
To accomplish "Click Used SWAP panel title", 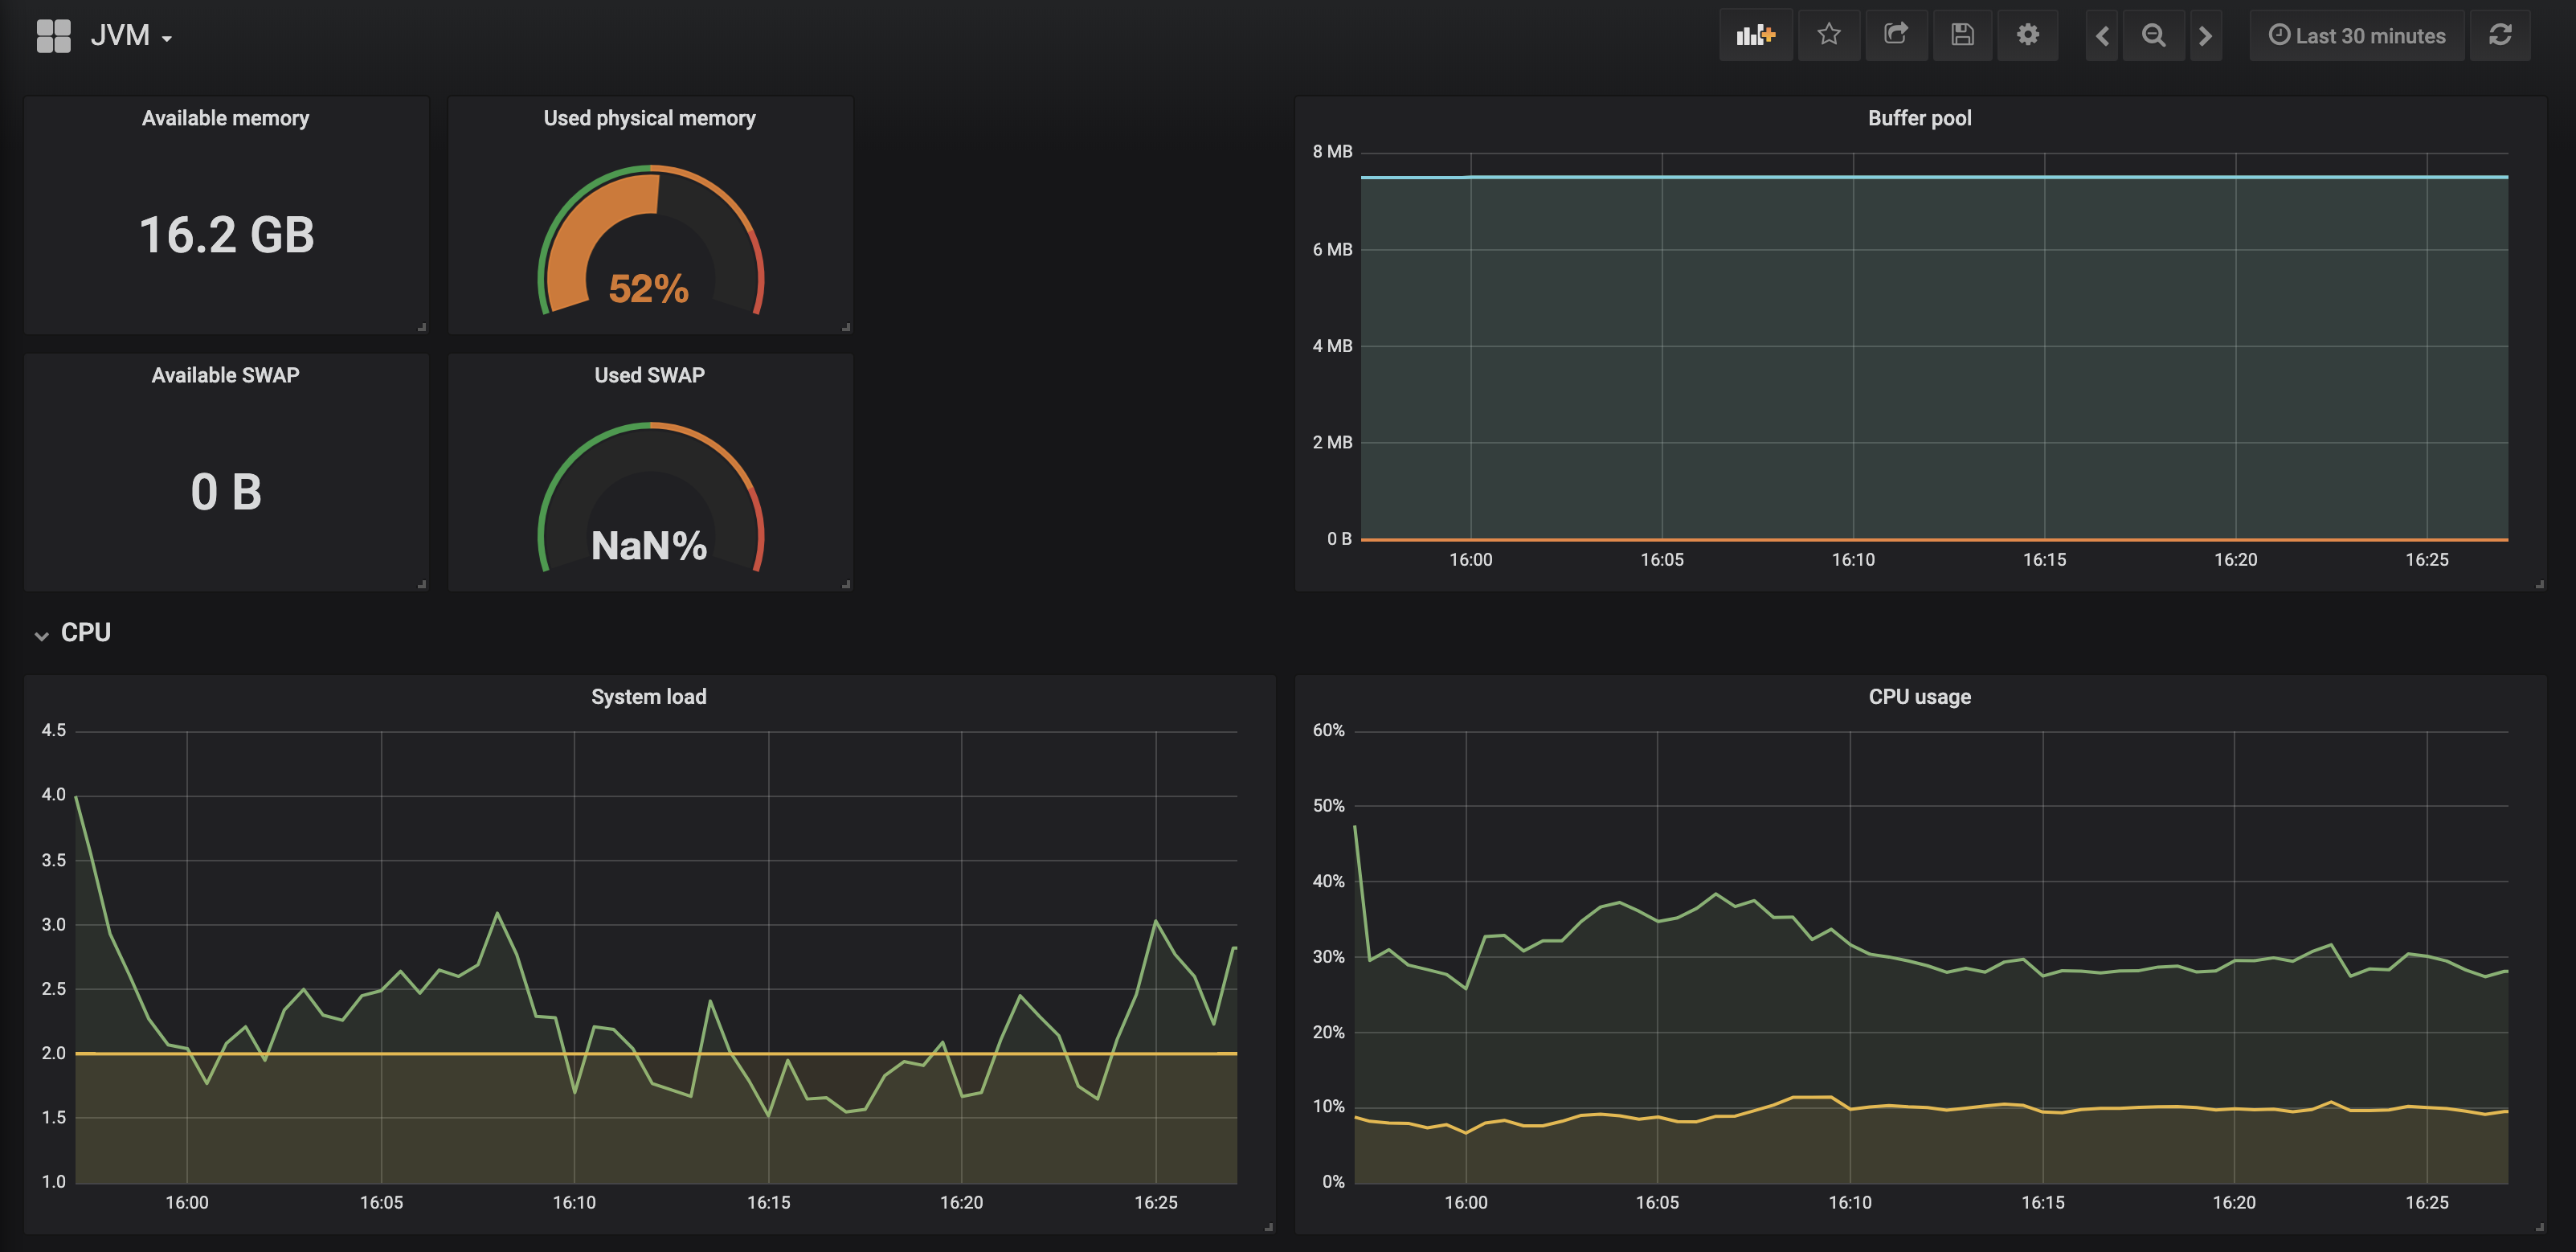I will click(649, 375).
